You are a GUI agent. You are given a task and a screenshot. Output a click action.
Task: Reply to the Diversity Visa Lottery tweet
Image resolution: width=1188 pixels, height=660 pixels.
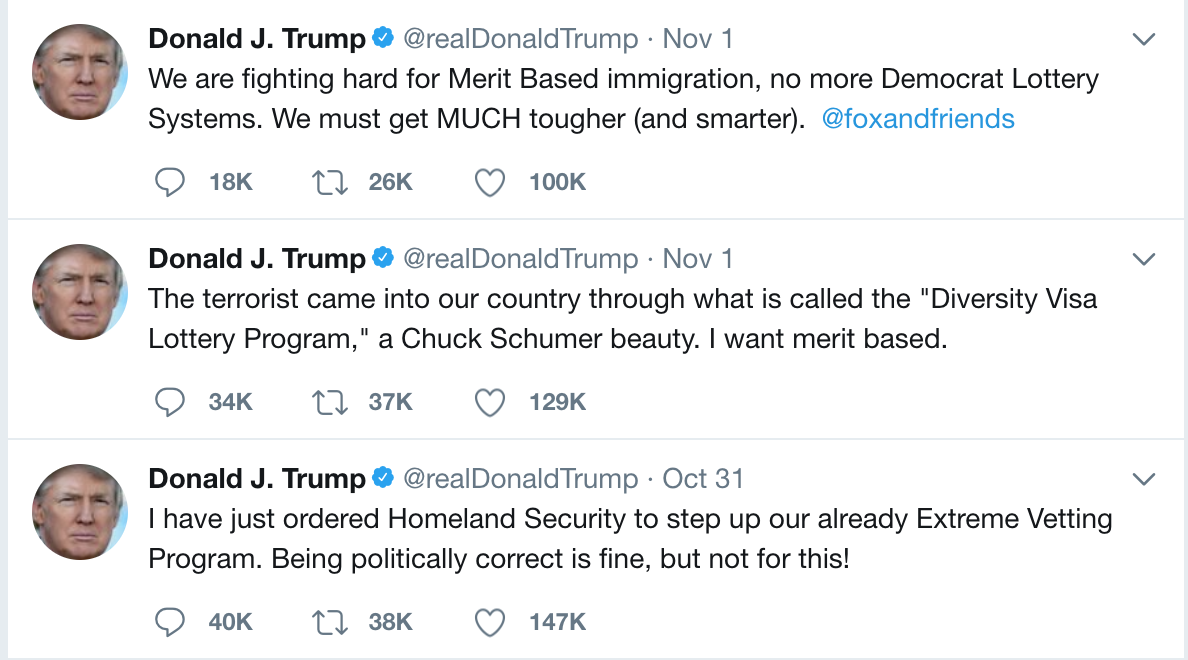point(171,402)
